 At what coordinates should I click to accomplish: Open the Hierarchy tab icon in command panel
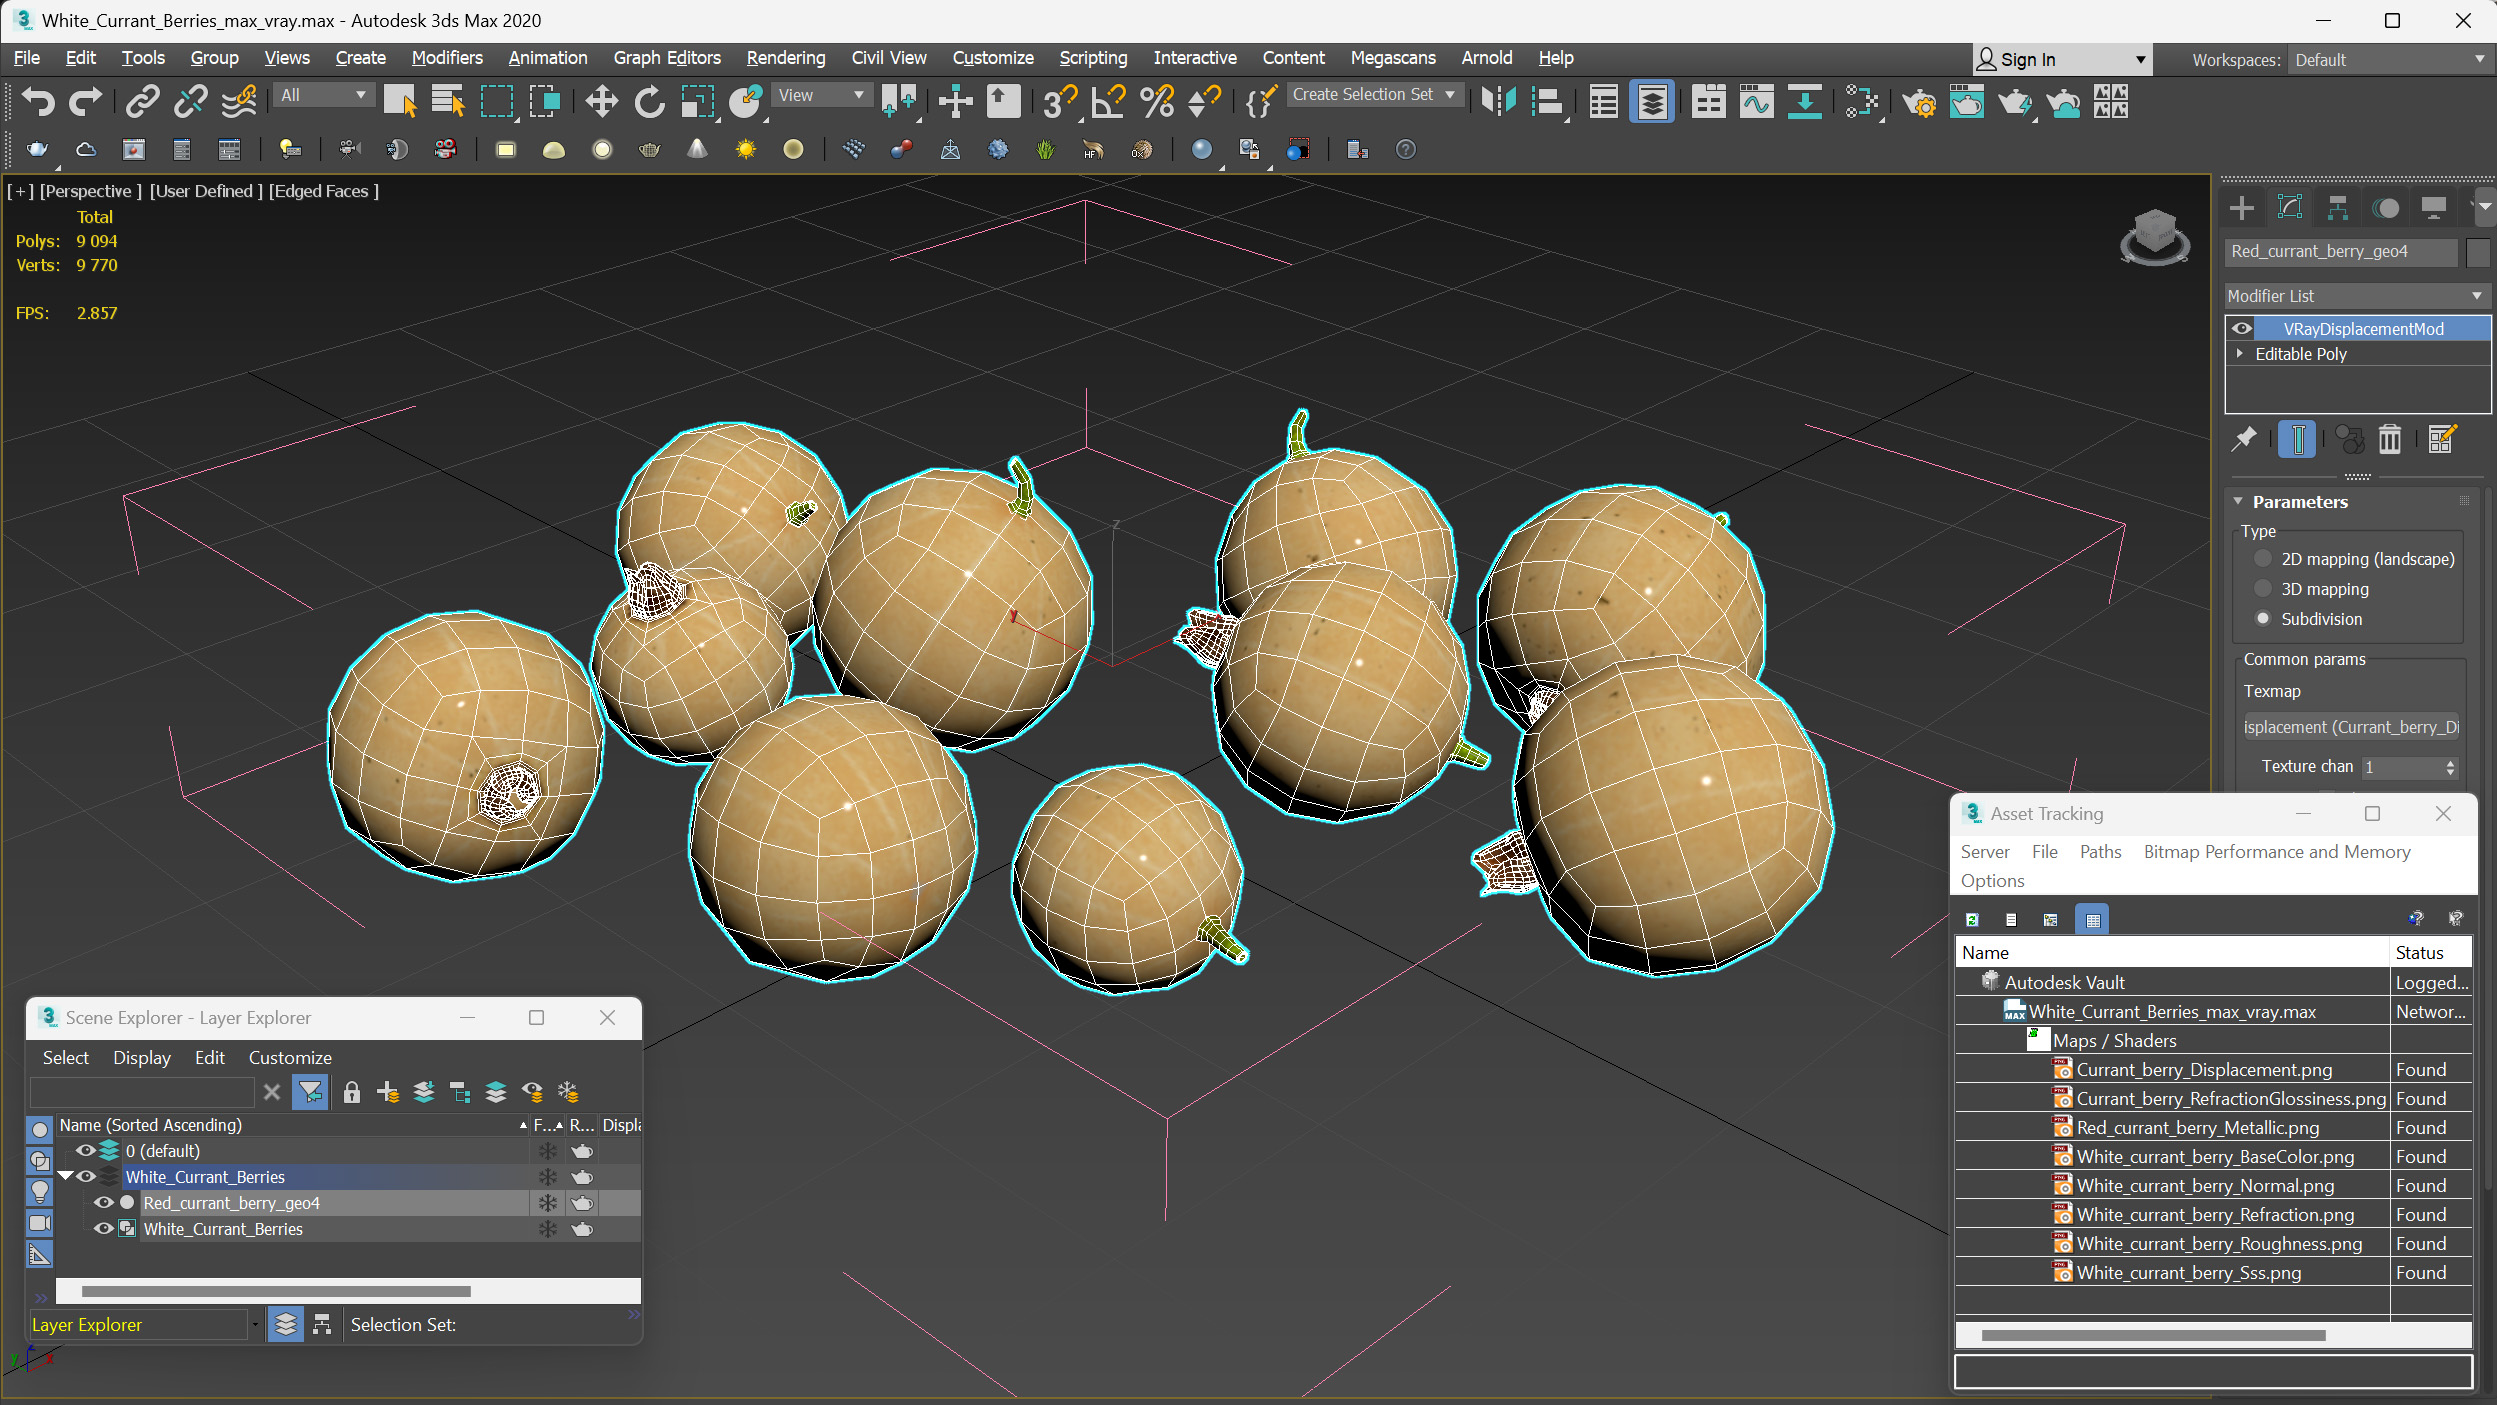click(2337, 207)
